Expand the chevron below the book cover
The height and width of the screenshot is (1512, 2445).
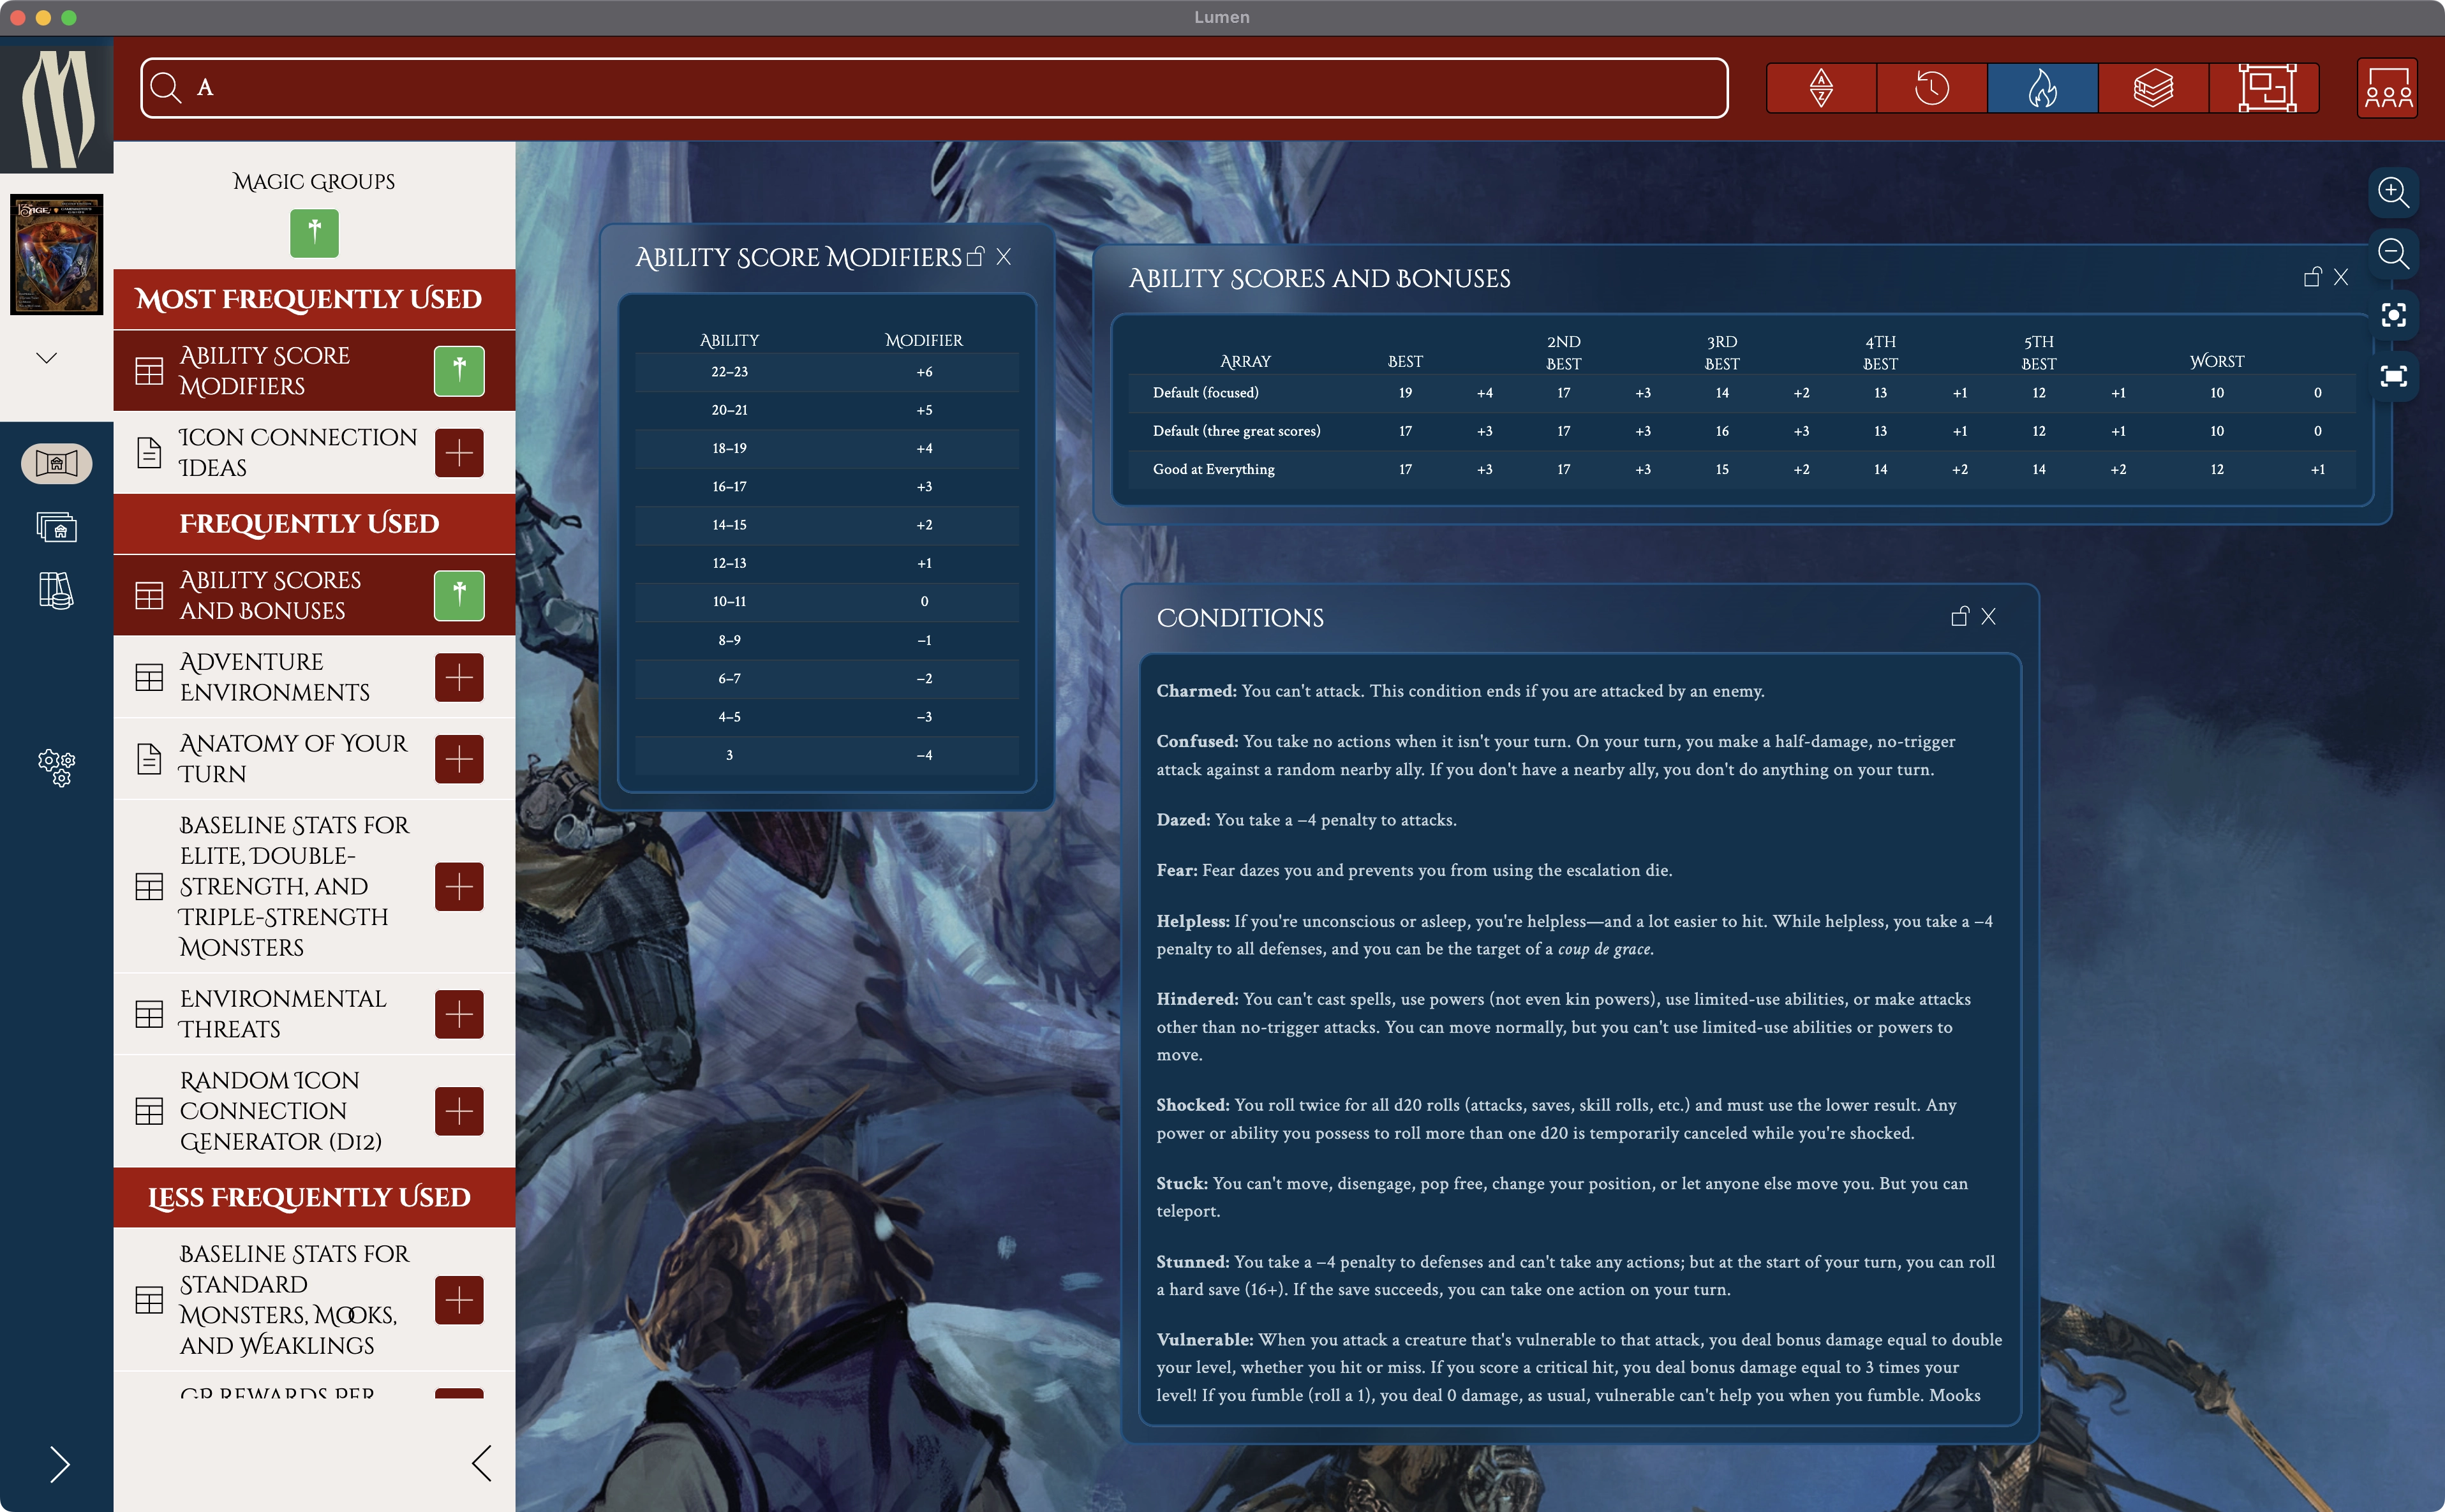(x=46, y=357)
